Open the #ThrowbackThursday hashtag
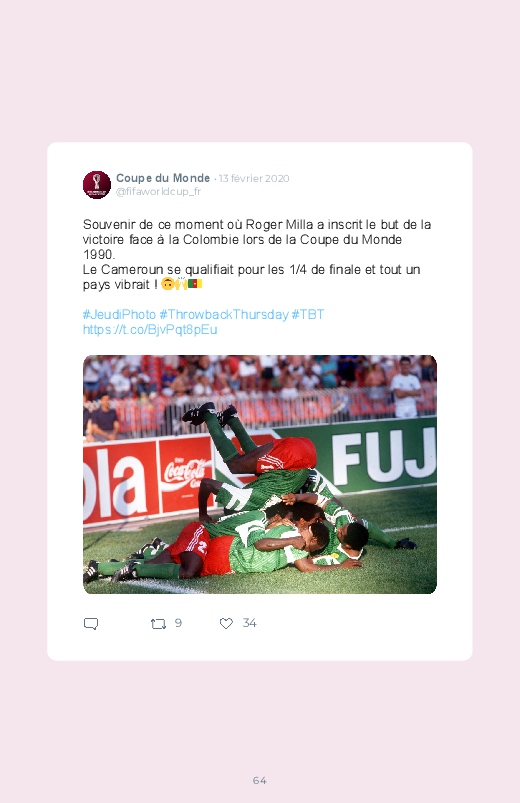 click(x=224, y=314)
